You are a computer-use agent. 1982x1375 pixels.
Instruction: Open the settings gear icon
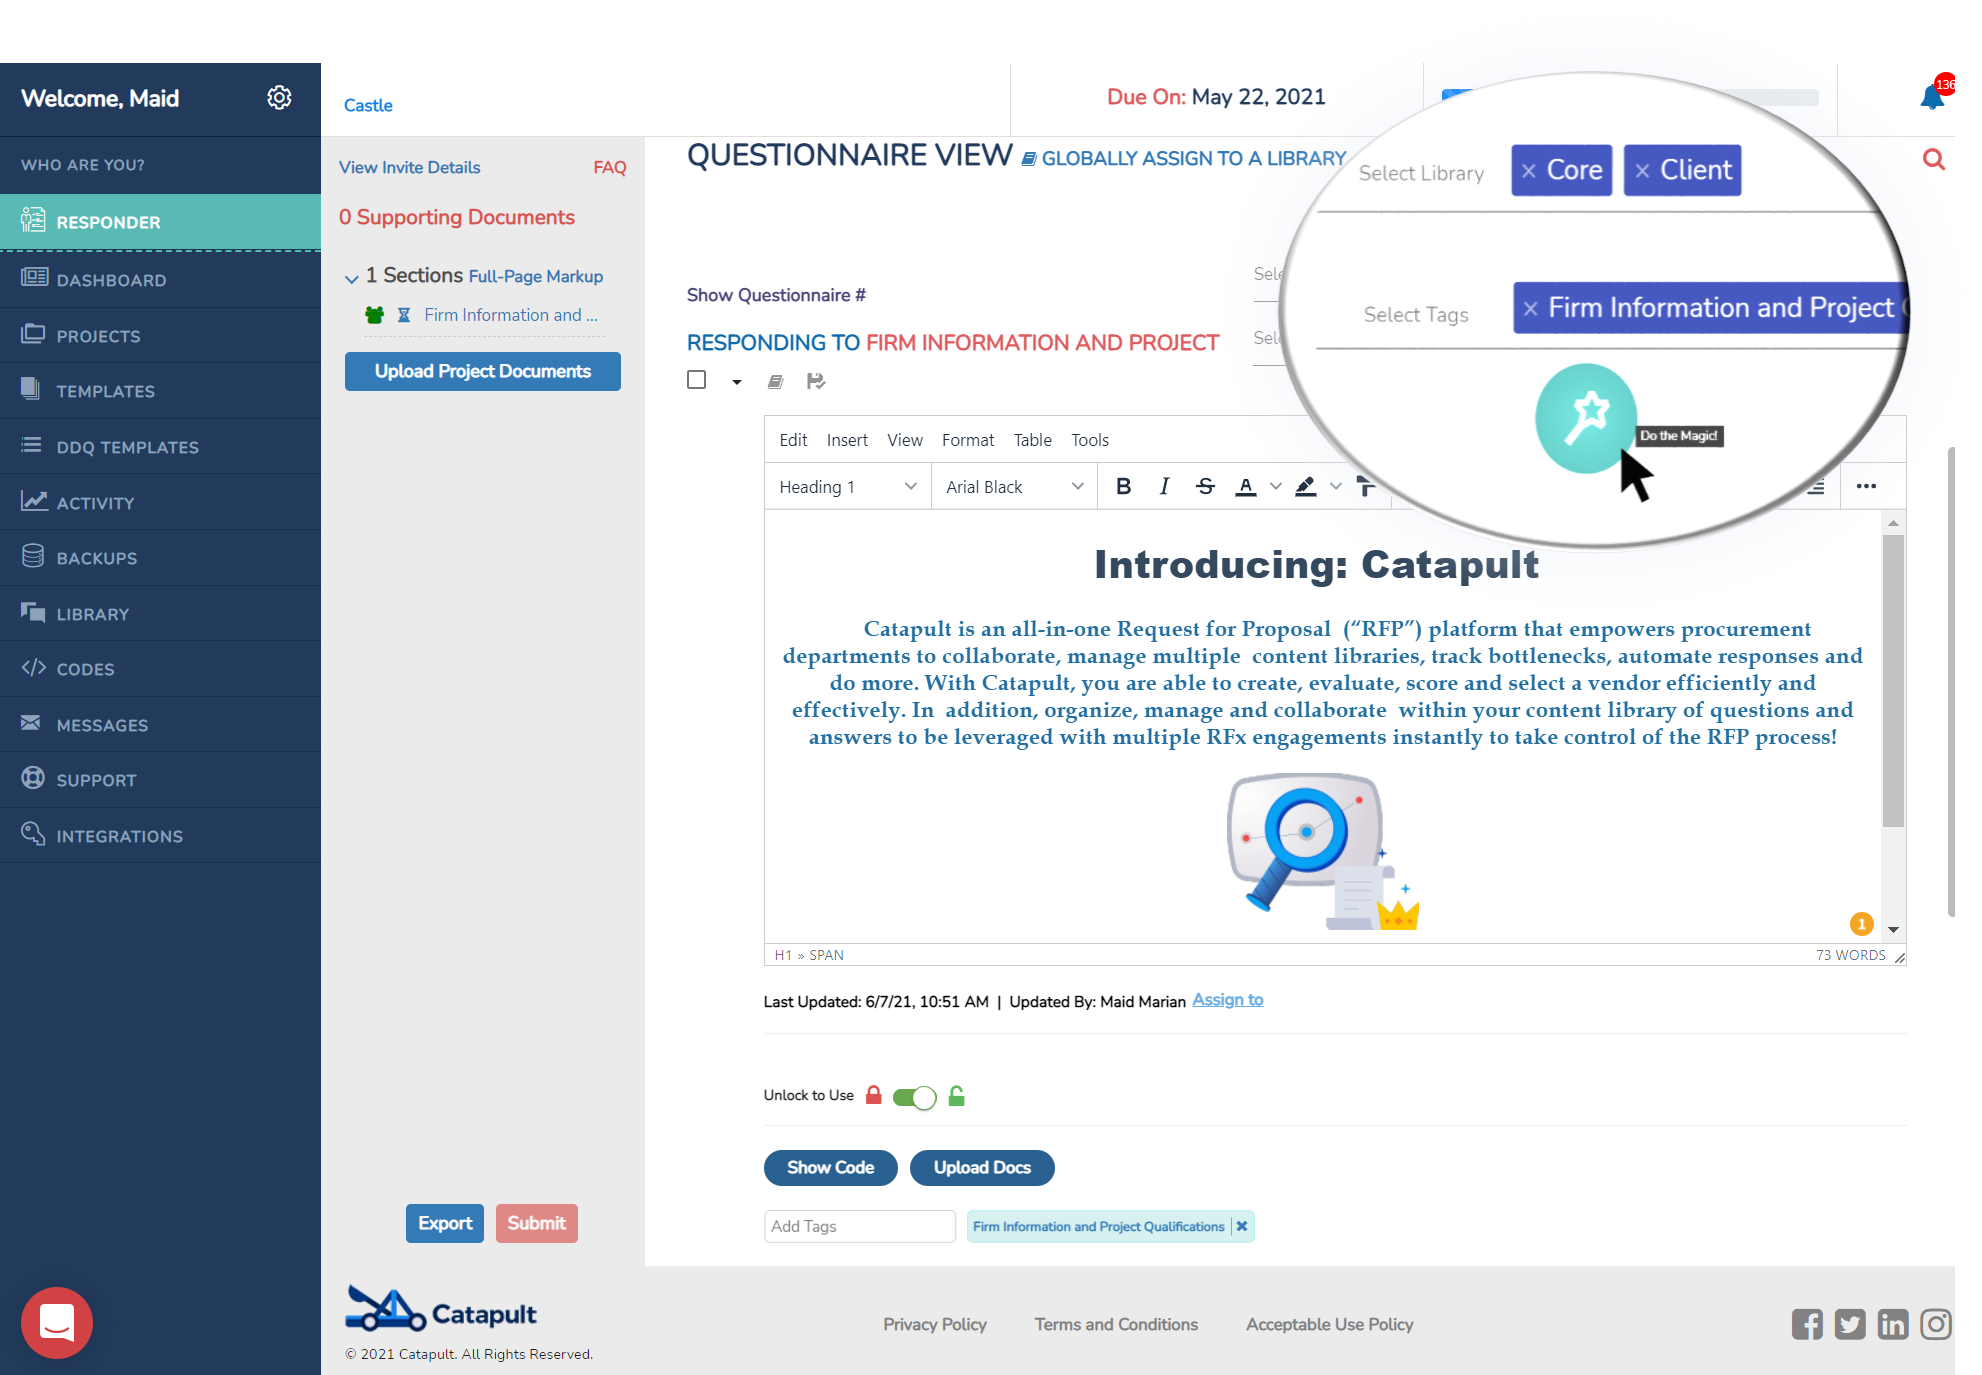[279, 97]
